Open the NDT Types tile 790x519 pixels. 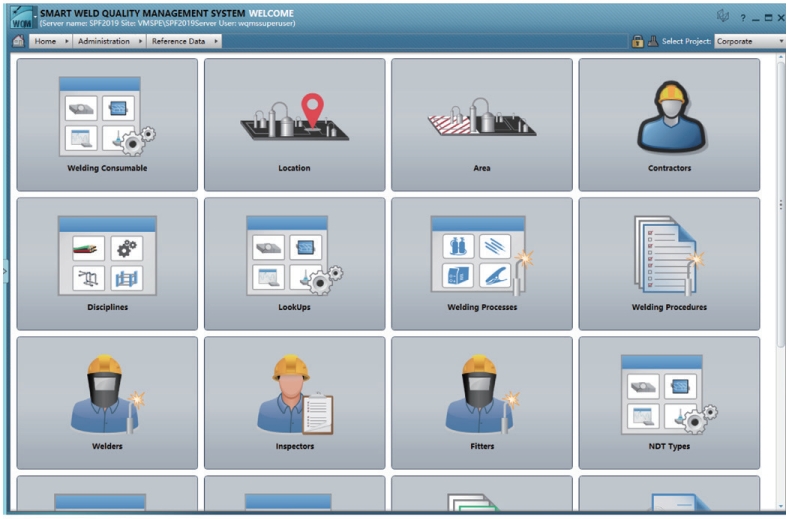pyautogui.click(x=669, y=403)
